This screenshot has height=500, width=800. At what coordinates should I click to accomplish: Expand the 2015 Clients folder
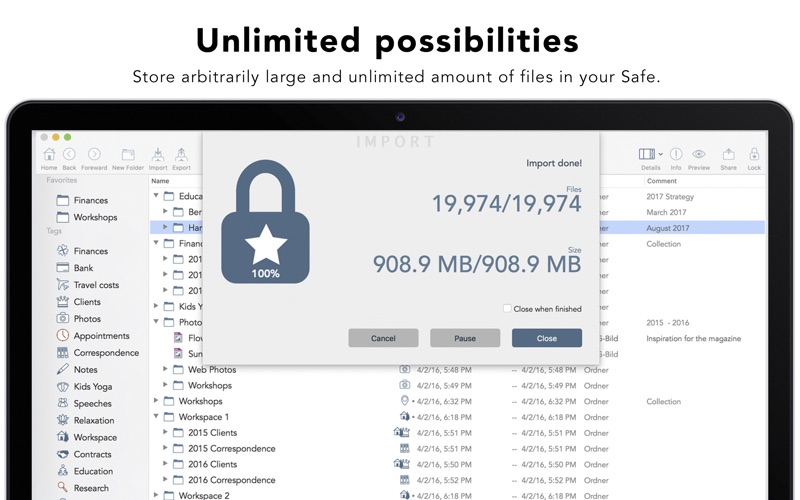point(166,433)
